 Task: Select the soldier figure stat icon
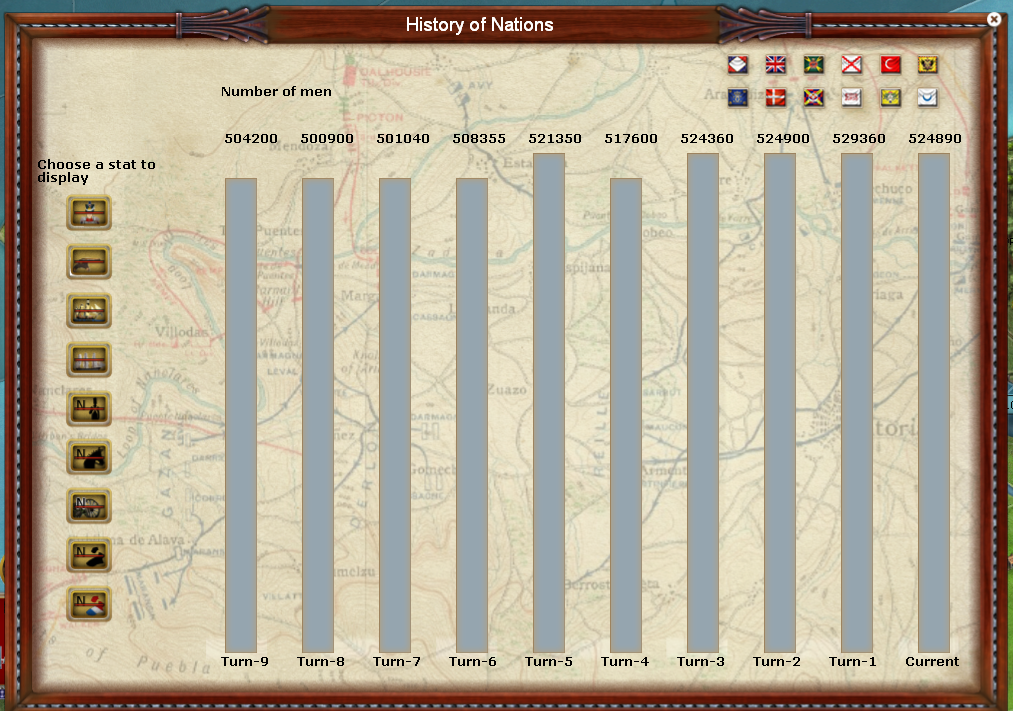pyautogui.click(x=89, y=212)
